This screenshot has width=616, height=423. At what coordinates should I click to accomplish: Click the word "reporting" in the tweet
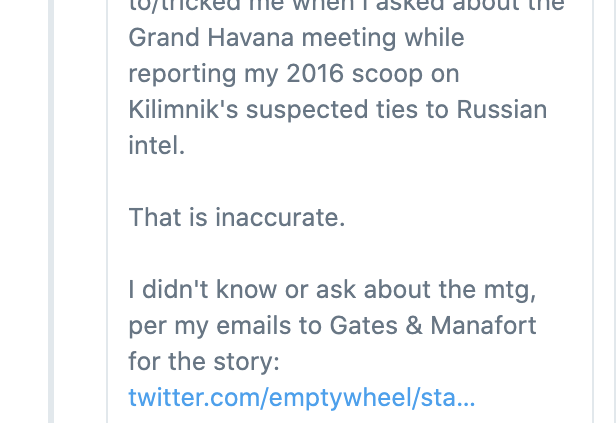[x=182, y=74]
